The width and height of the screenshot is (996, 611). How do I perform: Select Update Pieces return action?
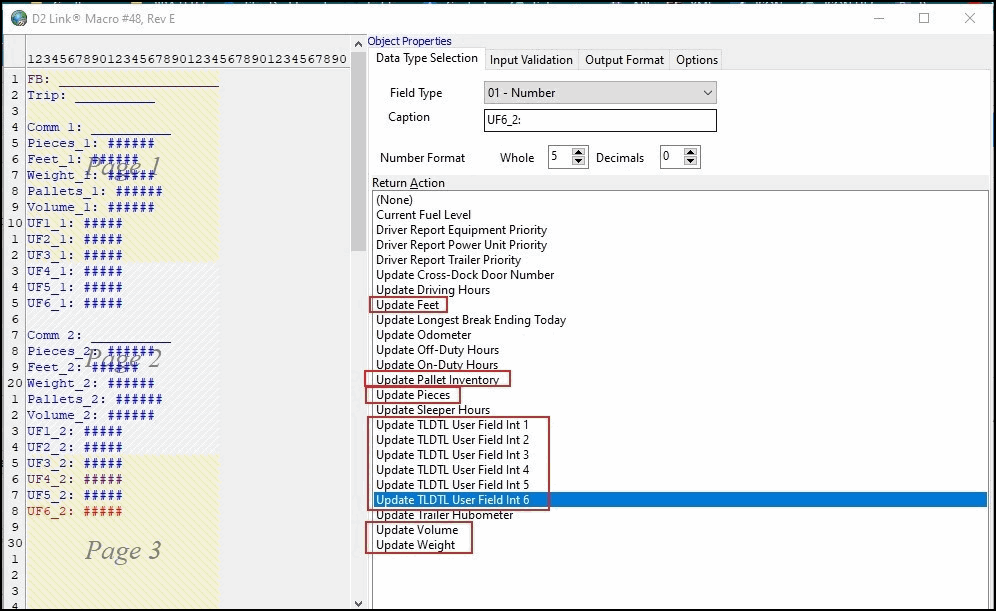tap(413, 395)
